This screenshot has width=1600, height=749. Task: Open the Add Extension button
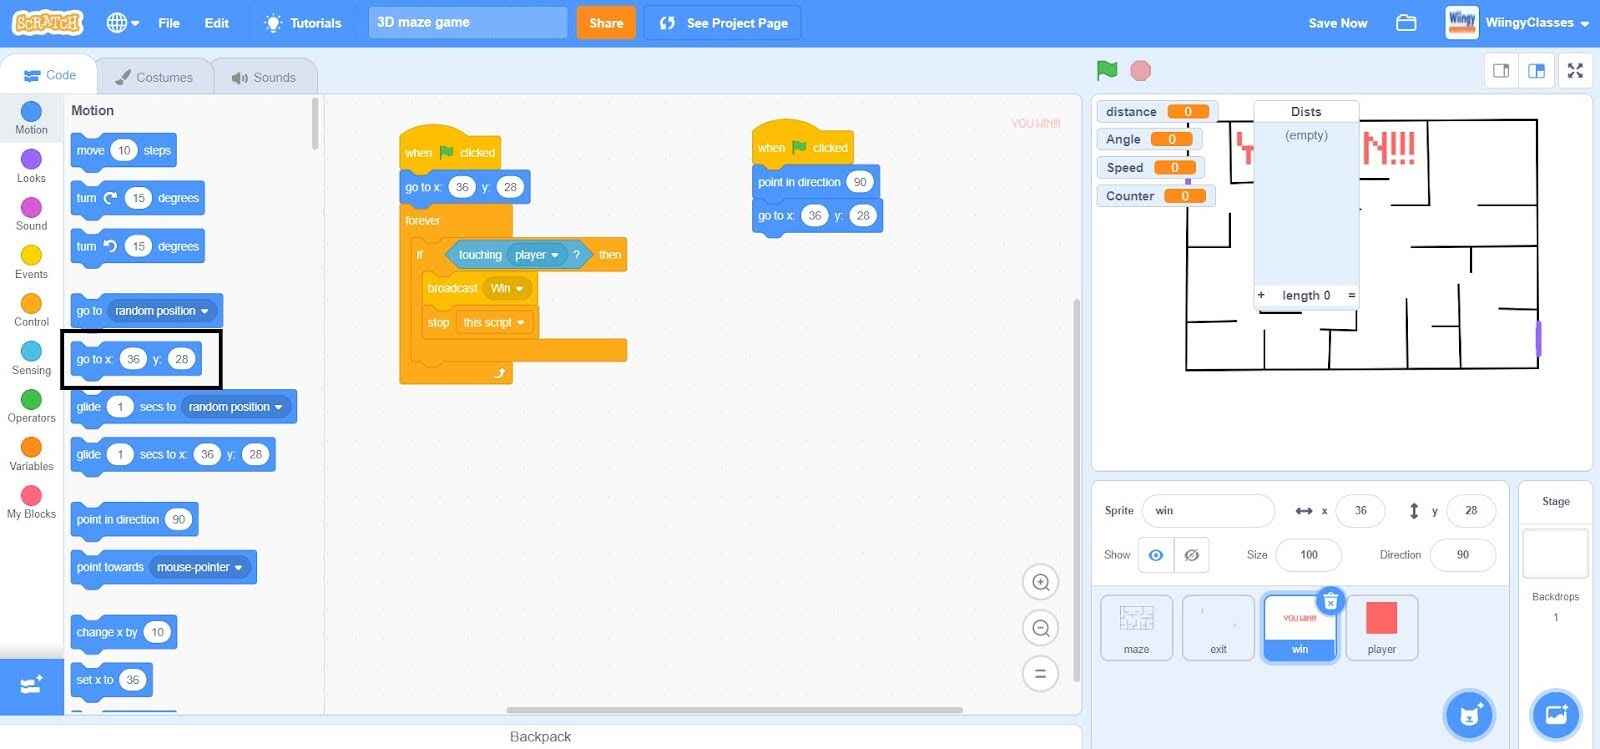coord(31,686)
